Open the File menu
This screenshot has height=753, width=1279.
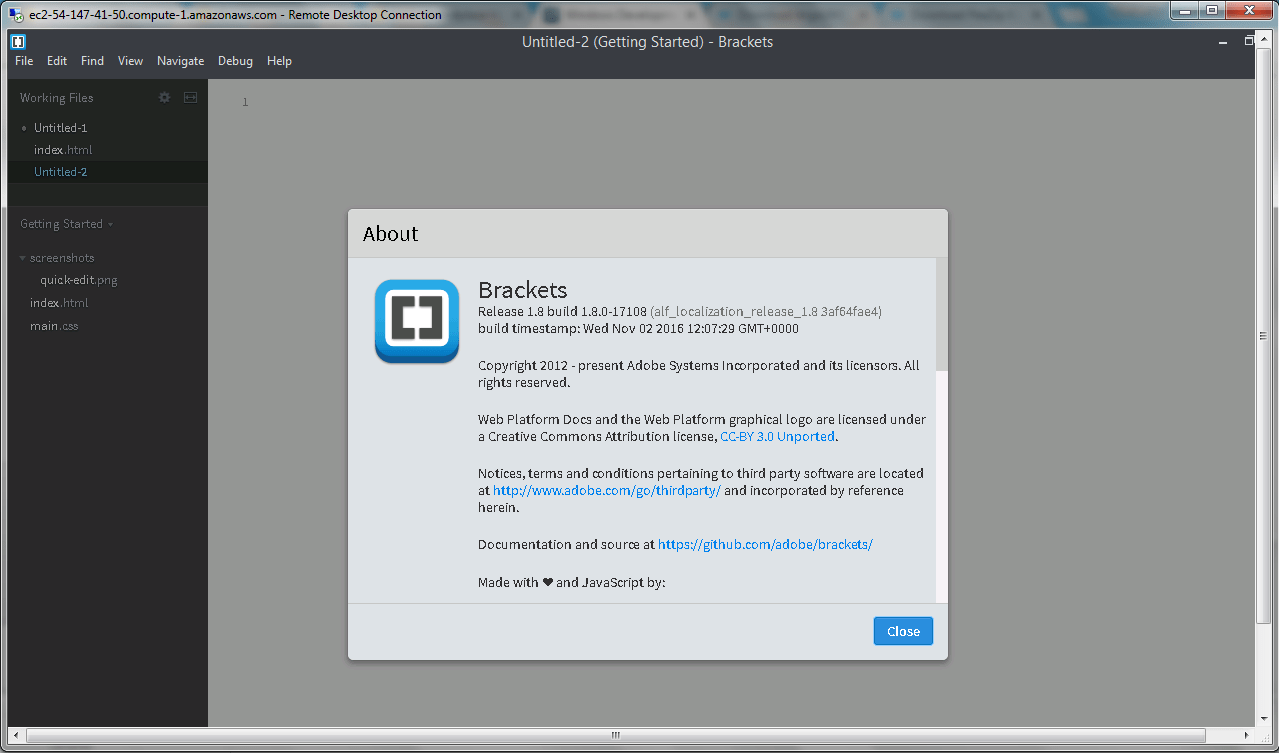(x=23, y=60)
